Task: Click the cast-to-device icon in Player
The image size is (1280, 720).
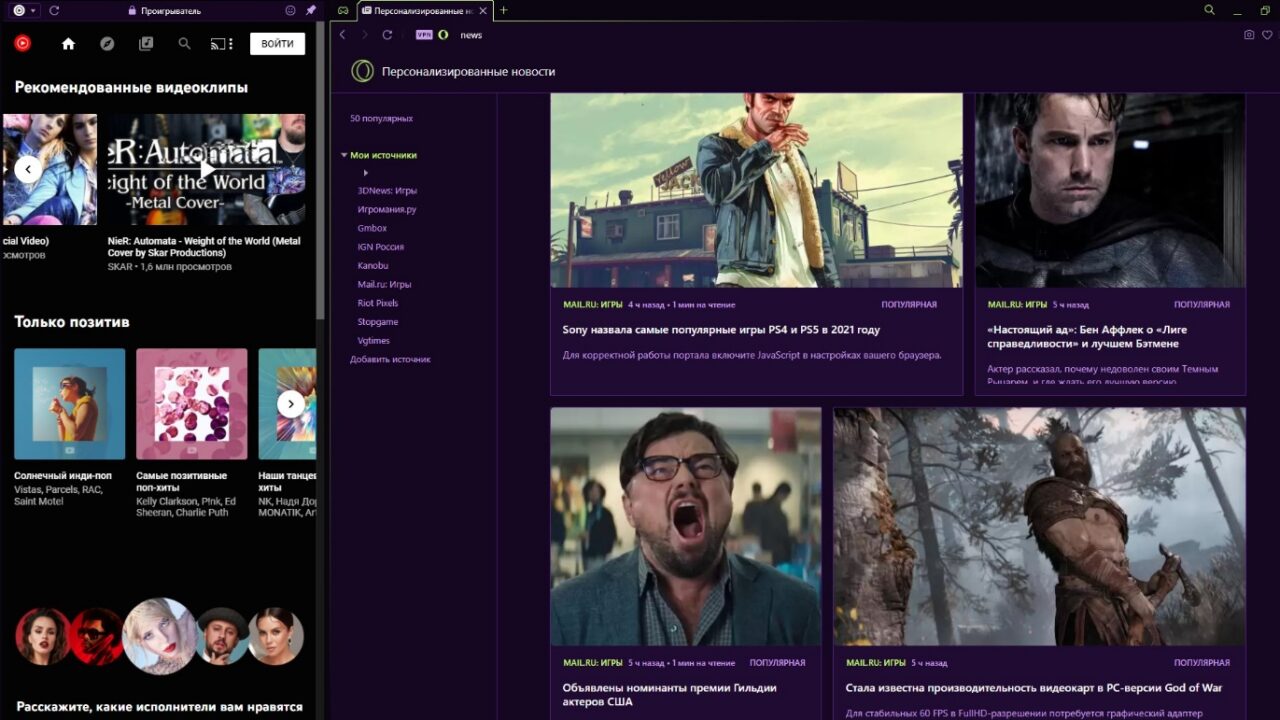Action: 216,44
